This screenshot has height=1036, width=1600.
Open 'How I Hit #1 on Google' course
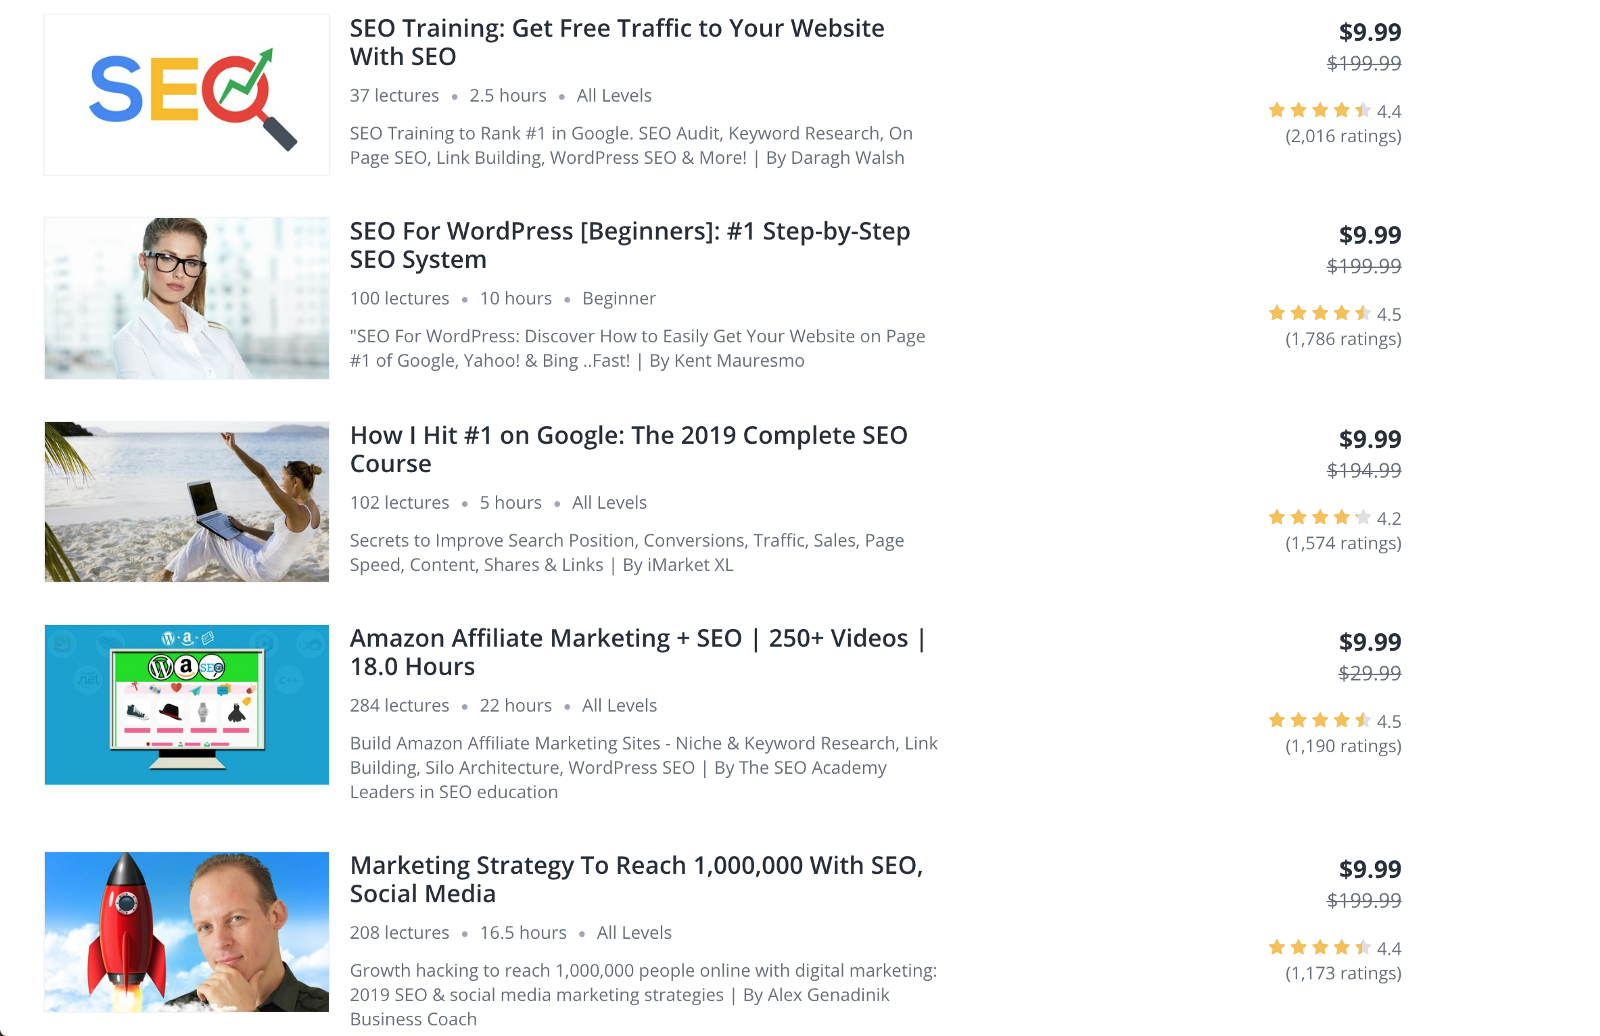628,449
